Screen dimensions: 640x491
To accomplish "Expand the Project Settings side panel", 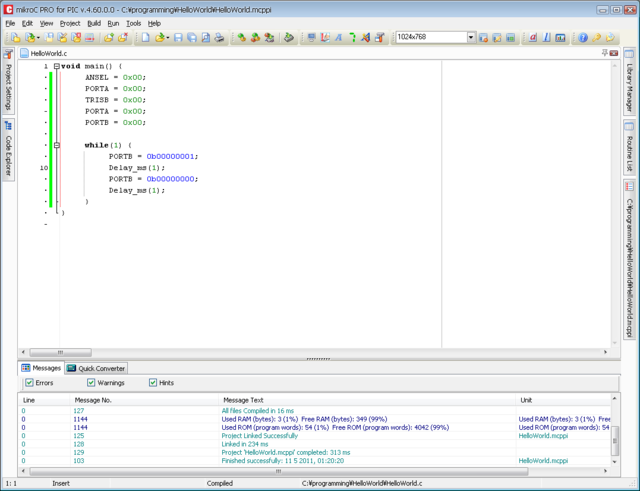I will pyautogui.click(x=8, y=80).
